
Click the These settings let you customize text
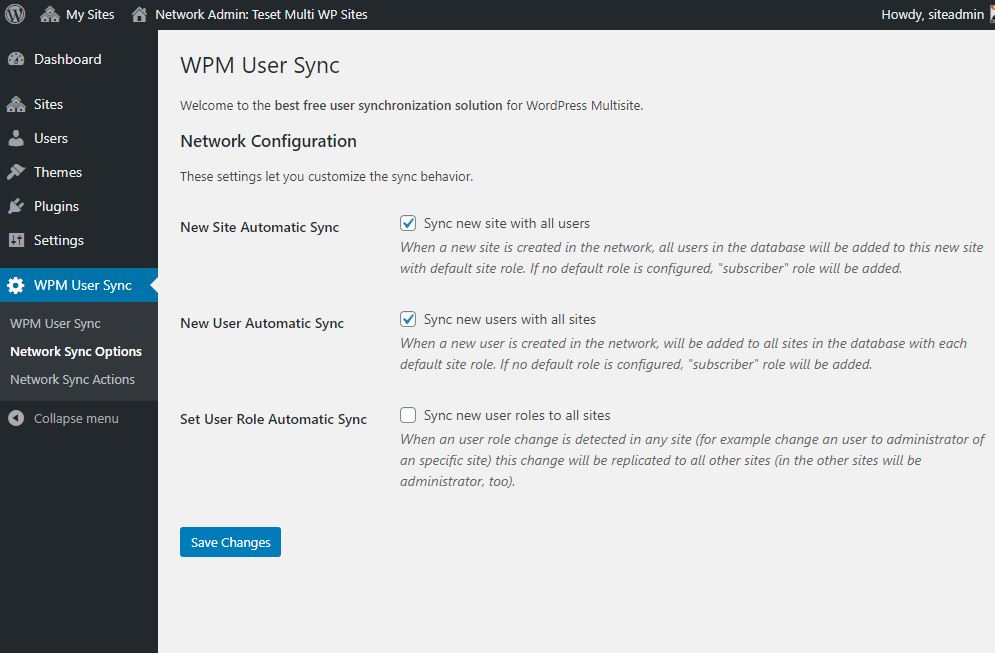click(x=327, y=176)
